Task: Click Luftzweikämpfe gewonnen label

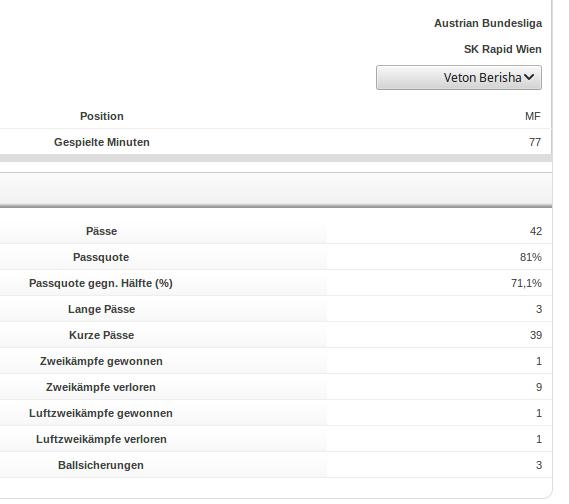Action: tap(101, 413)
